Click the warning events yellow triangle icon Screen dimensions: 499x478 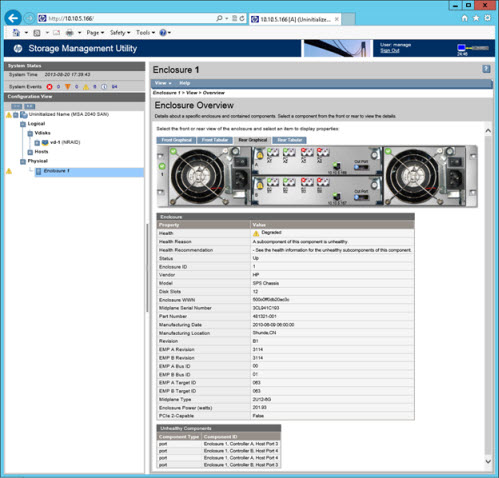86,87
